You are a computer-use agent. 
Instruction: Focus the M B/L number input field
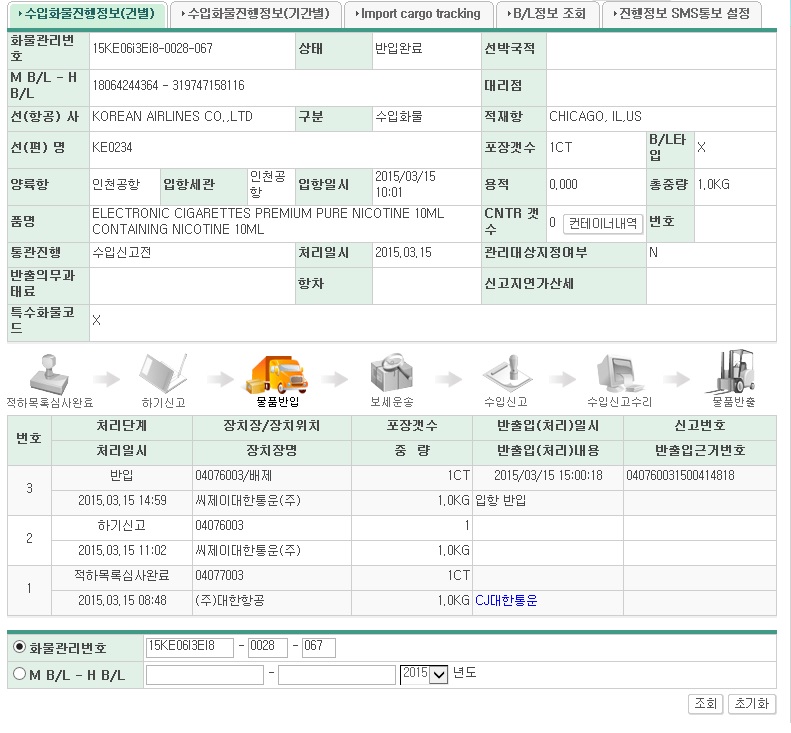205,674
